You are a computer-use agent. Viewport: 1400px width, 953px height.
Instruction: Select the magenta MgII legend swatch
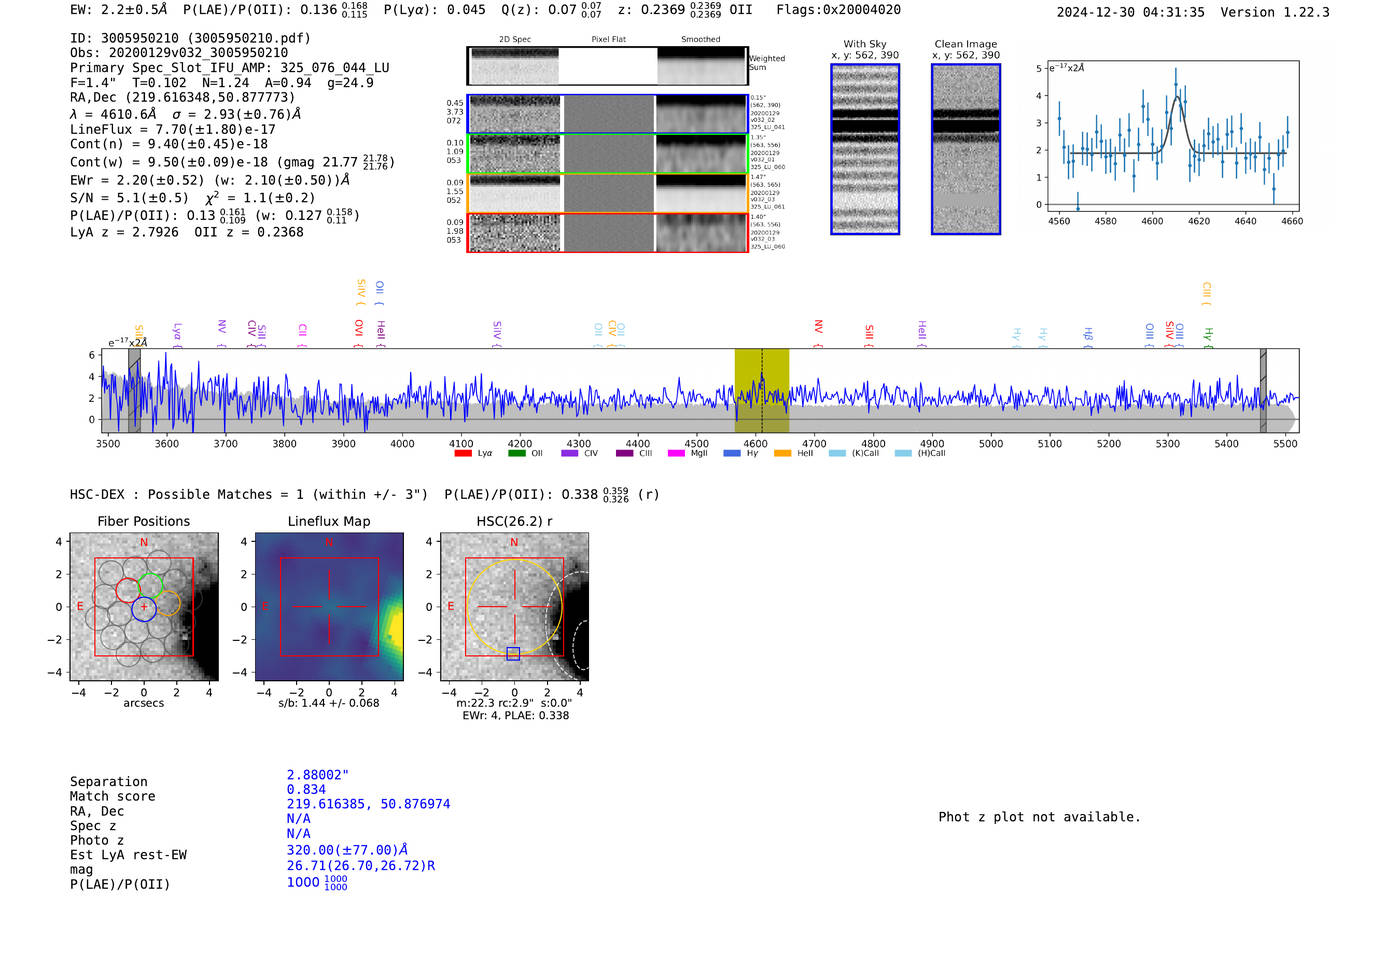[678, 453]
